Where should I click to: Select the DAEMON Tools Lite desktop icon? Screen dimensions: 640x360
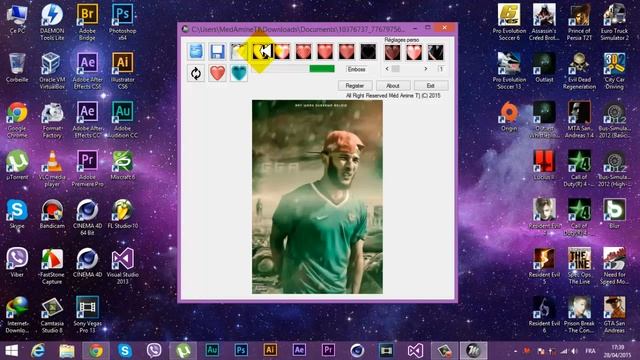tap(52, 22)
